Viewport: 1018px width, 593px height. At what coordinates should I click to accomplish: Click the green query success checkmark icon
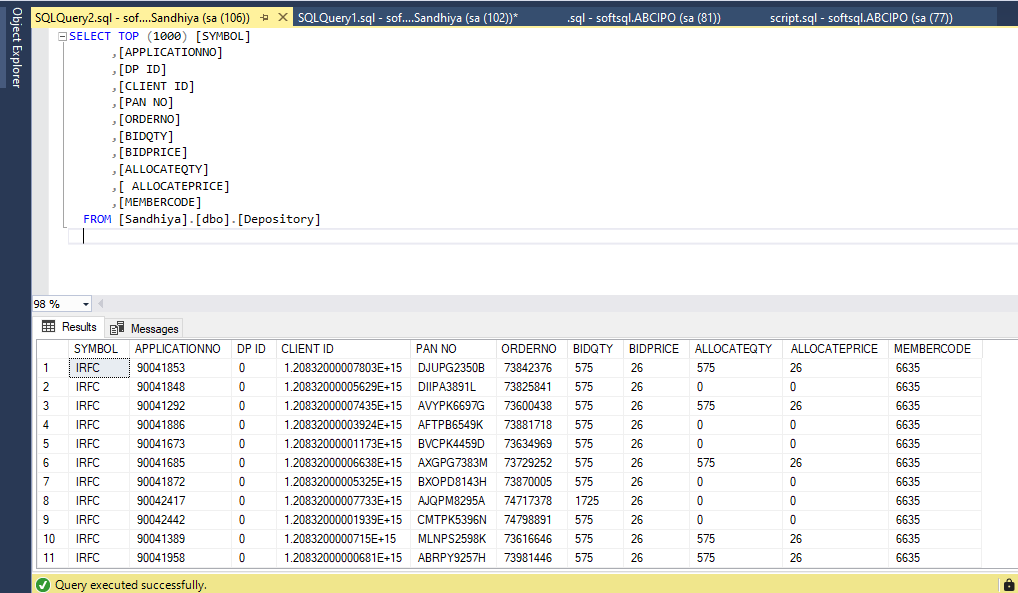click(x=43, y=584)
